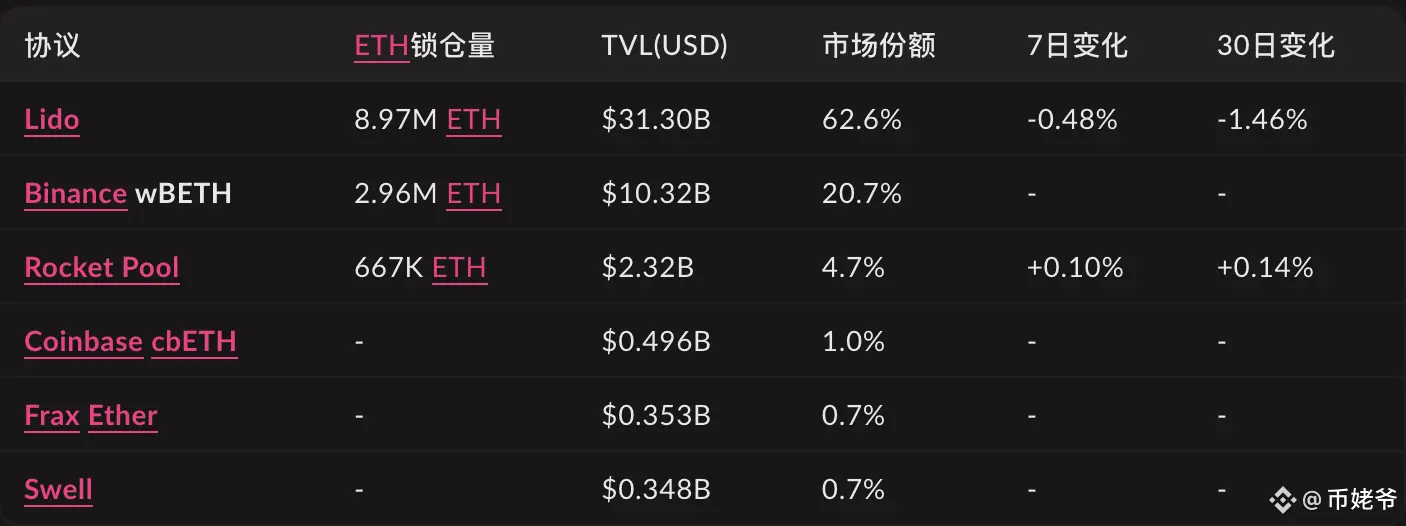Click the watermark logo icon at bottom right
1406x526 pixels.
tap(1284, 498)
